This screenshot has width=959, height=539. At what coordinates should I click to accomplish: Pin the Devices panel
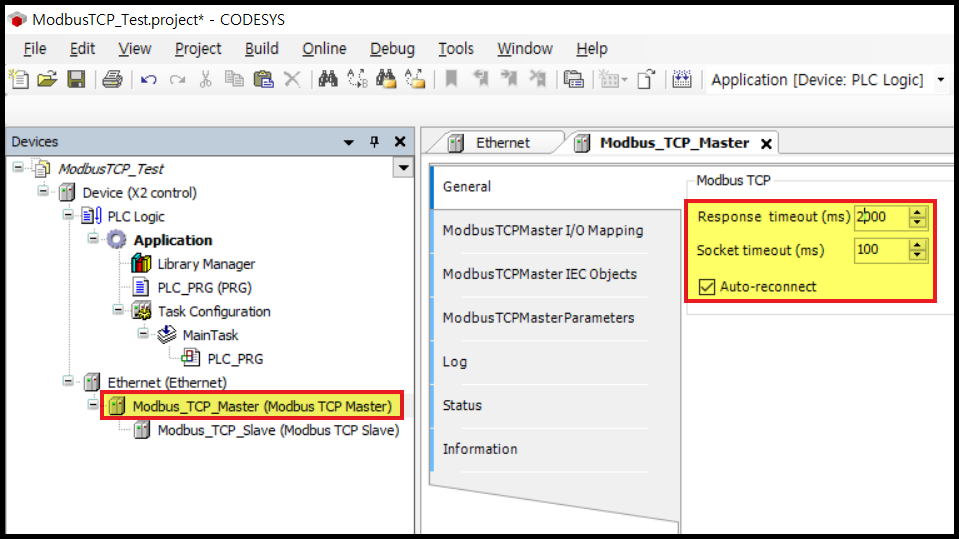tap(374, 142)
